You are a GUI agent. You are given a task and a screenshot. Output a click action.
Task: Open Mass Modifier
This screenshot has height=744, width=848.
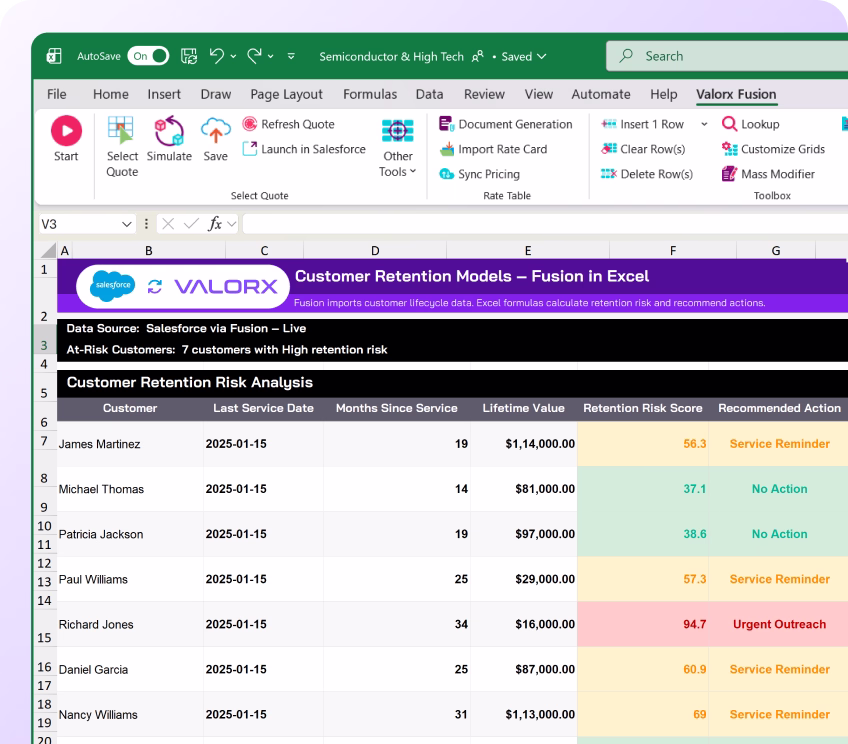(x=768, y=174)
